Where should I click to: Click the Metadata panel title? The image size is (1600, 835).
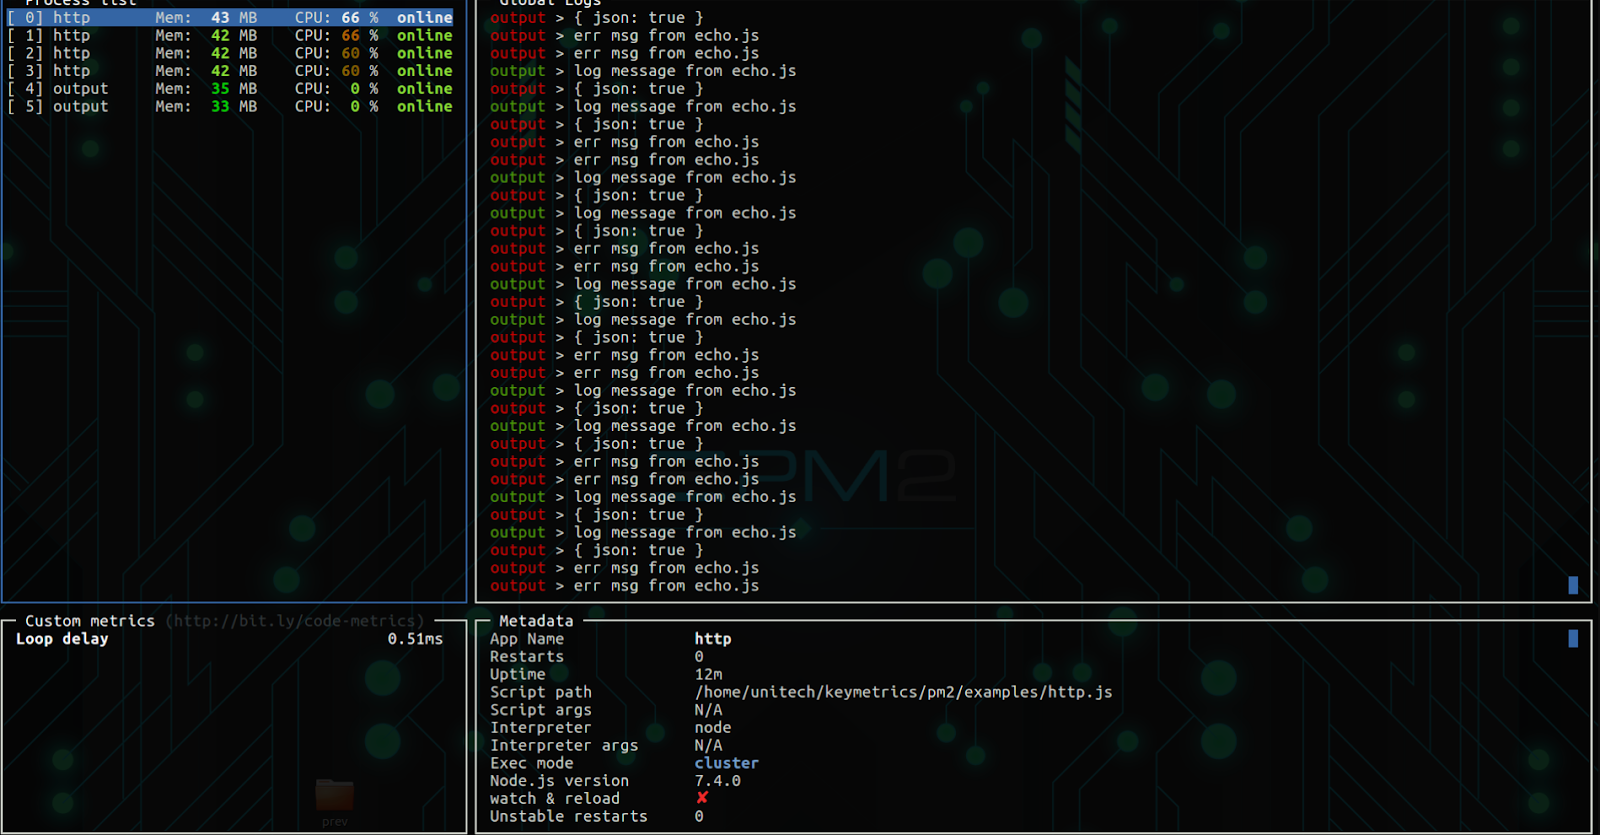click(536, 621)
